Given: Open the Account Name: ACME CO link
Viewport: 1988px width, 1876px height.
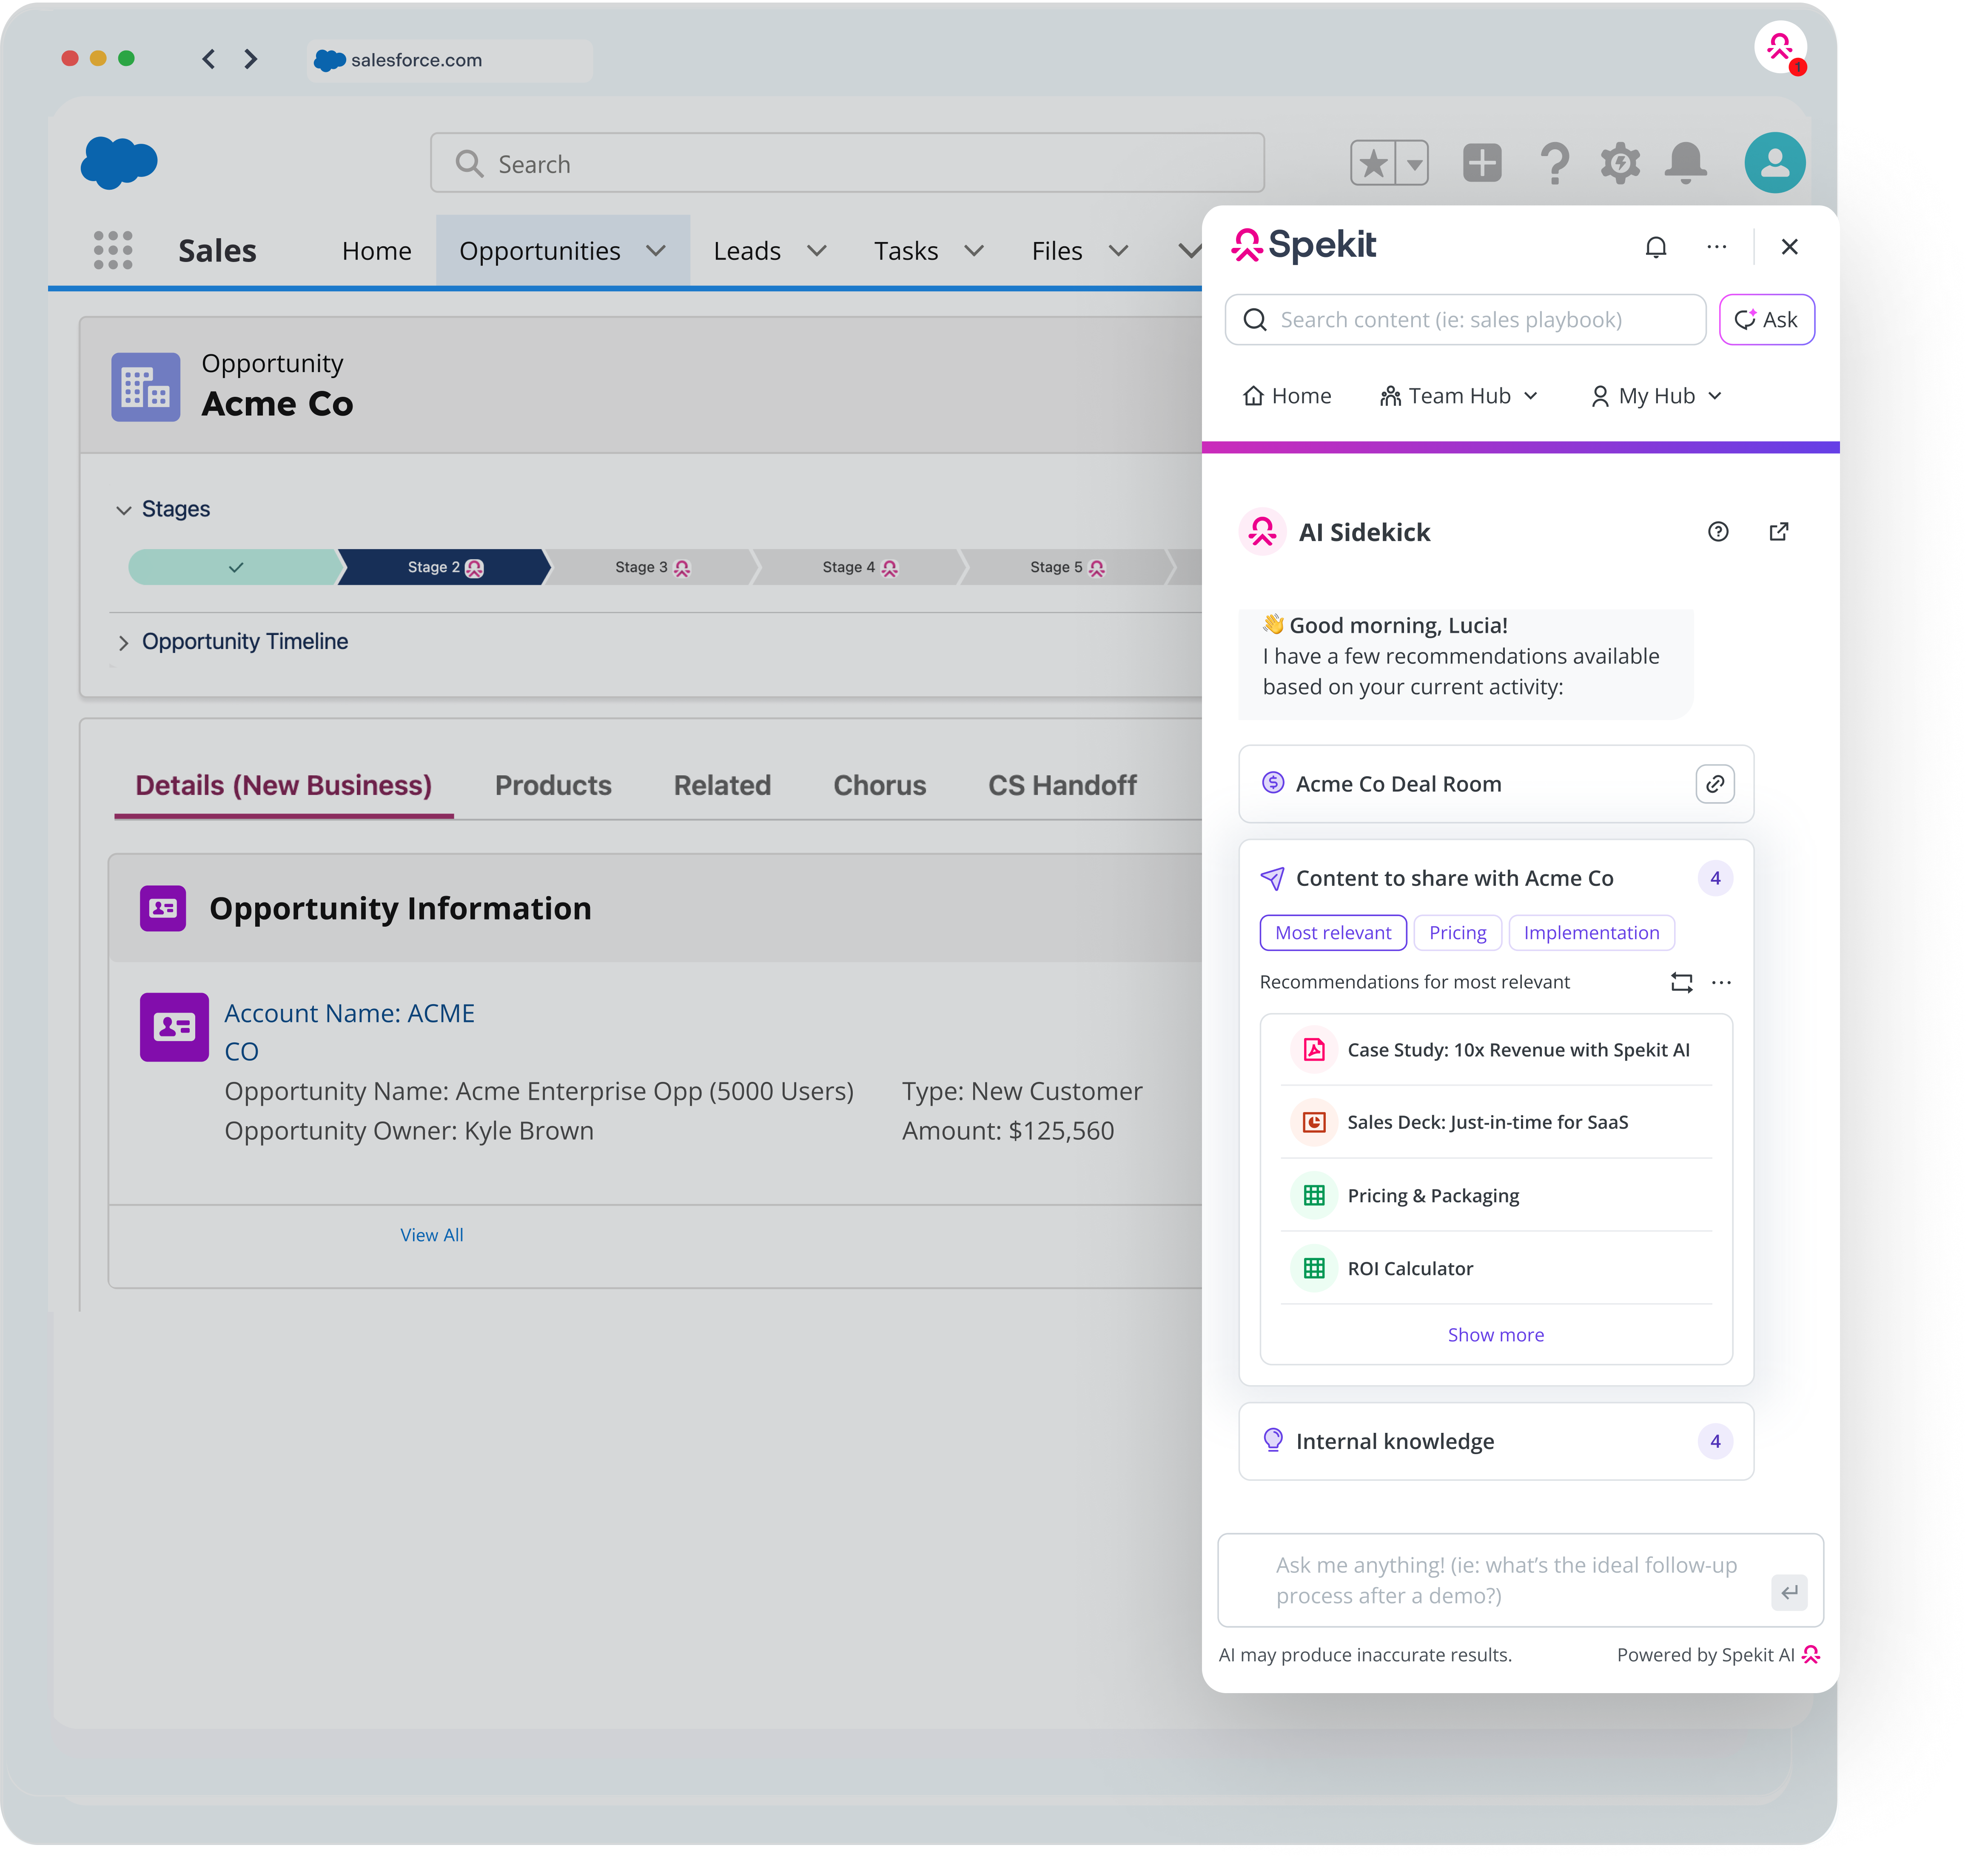Looking at the screenshot, I should 349,1033.
